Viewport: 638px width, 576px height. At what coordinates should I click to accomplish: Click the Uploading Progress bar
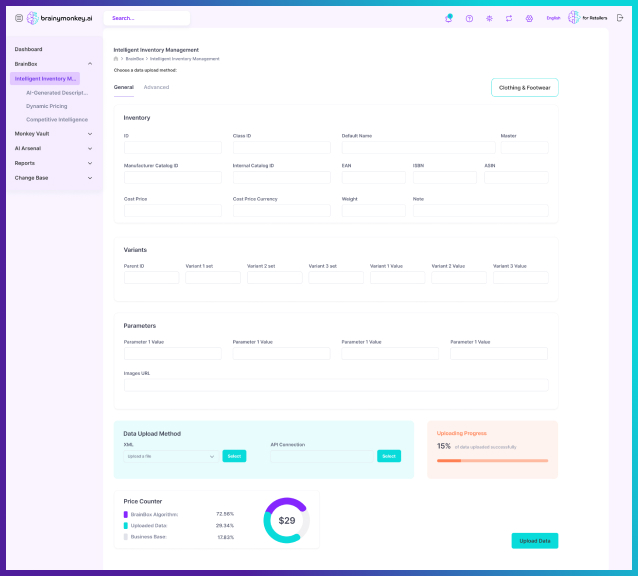coord(492,460)
